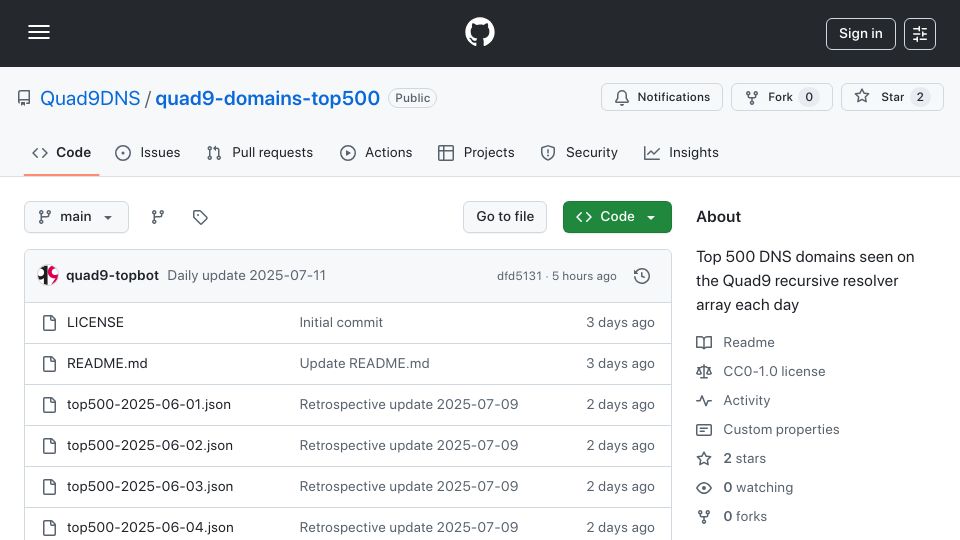Go to GitHub homepage via Octocat logo
The image size is (960, 540).
479,32
